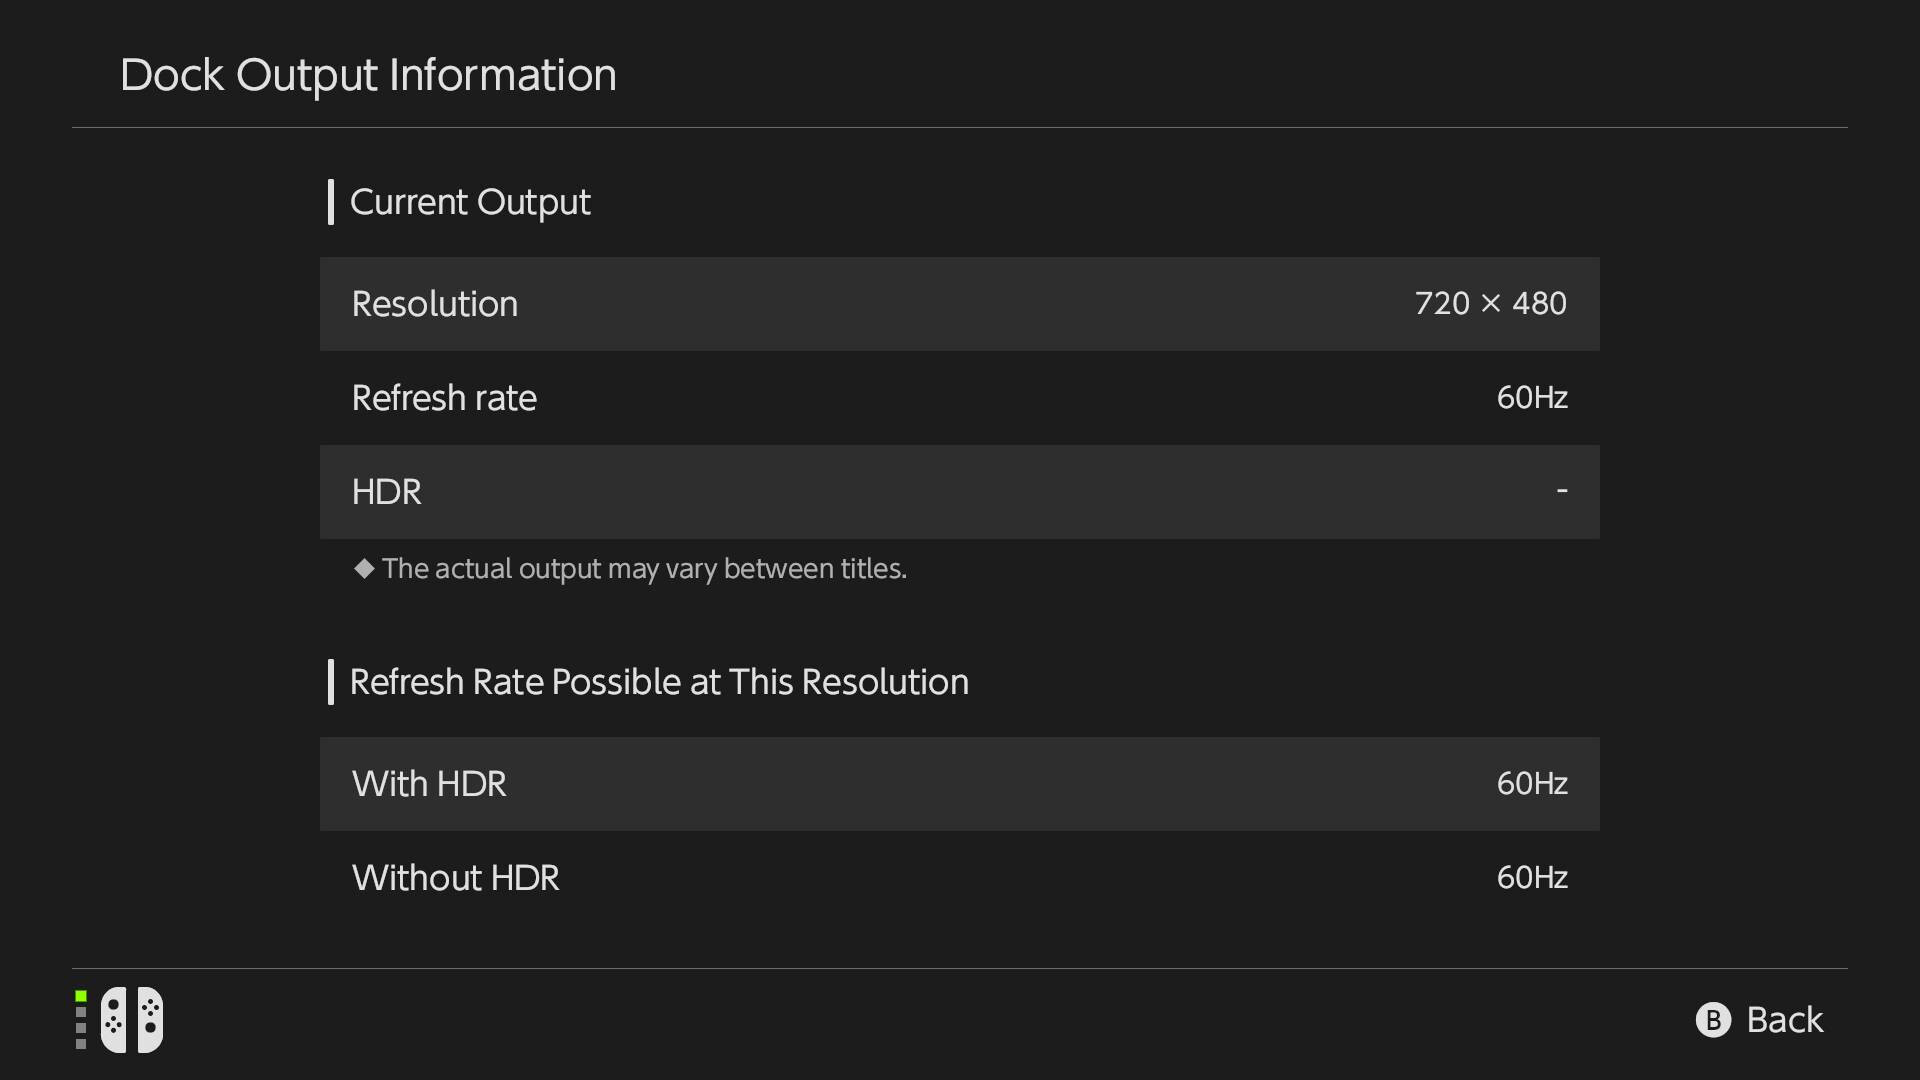1920x1080 pixels.
Task: Click the actual output may vary note
Action: tap(644, 569)
